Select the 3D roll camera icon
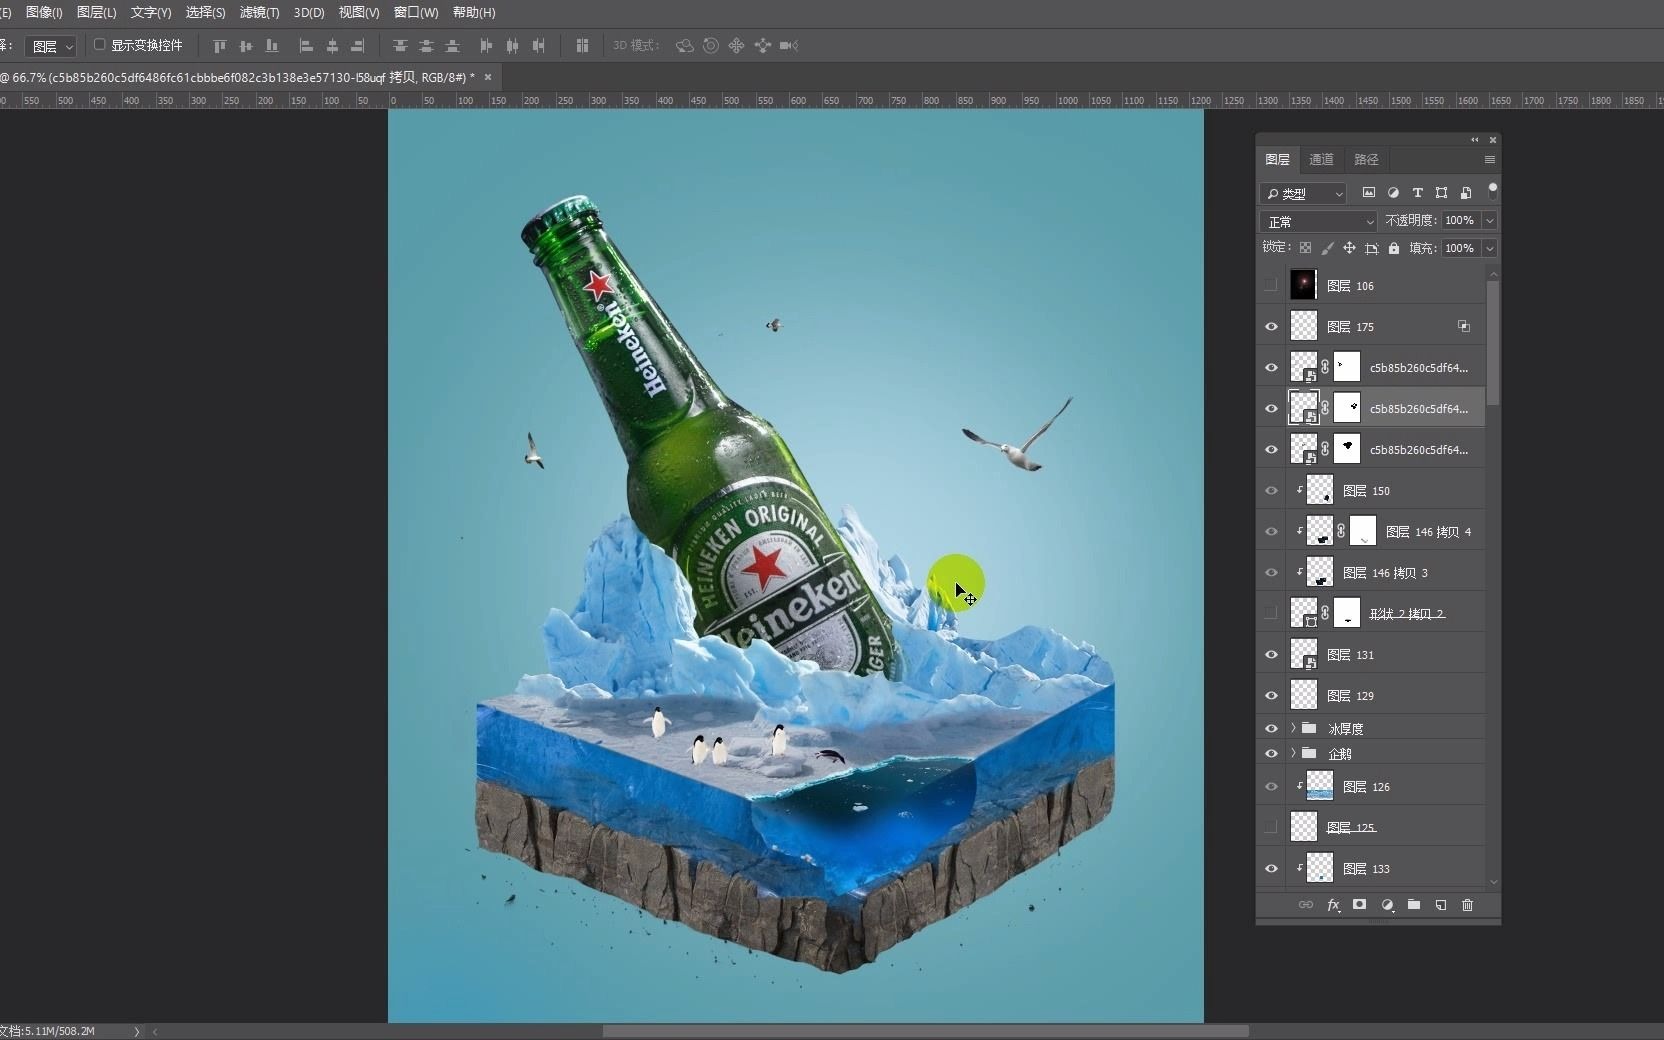The image size is (1664, 1040). (x=711, y=45)
